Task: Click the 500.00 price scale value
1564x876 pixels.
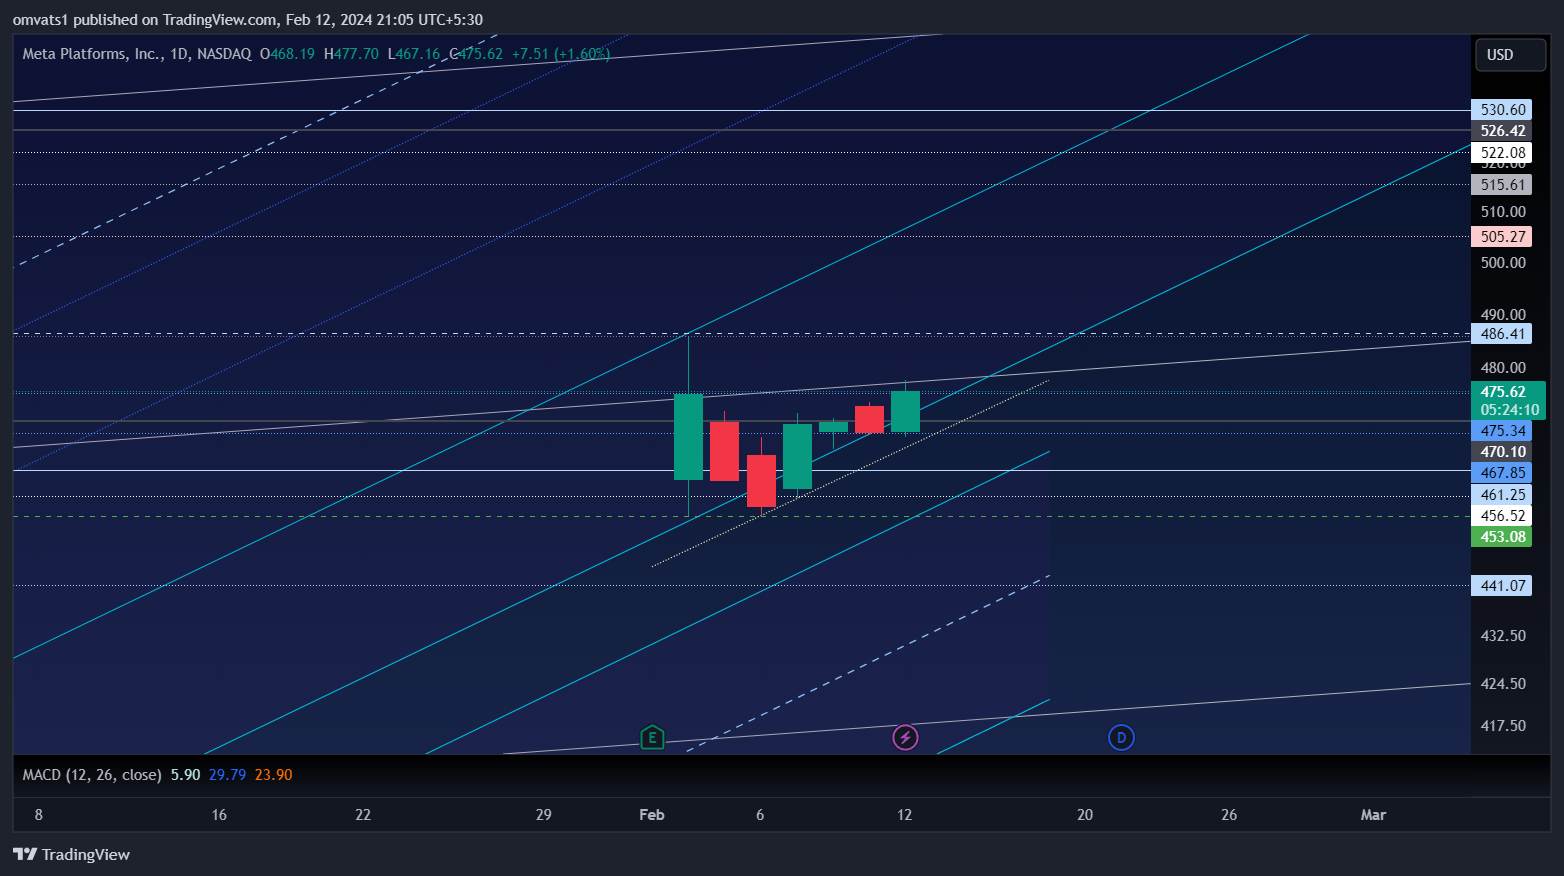Action: tap(1503, 263)
